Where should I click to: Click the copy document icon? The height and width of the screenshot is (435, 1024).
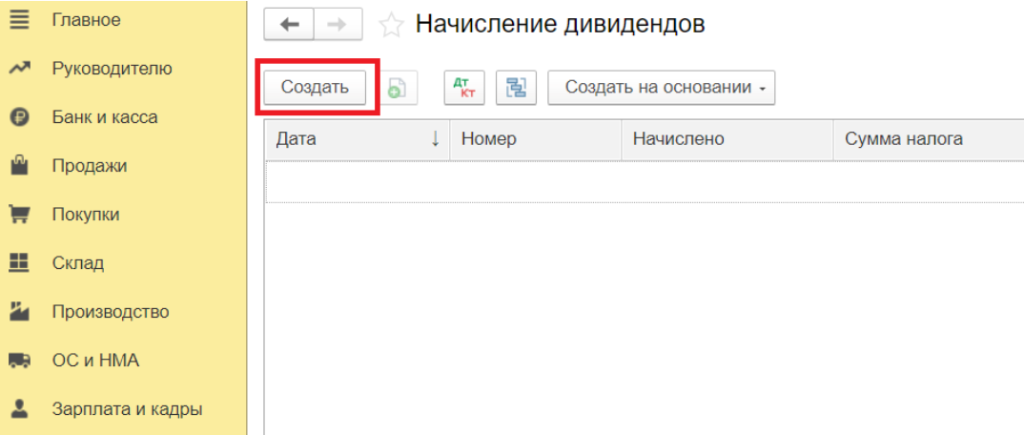397,88
